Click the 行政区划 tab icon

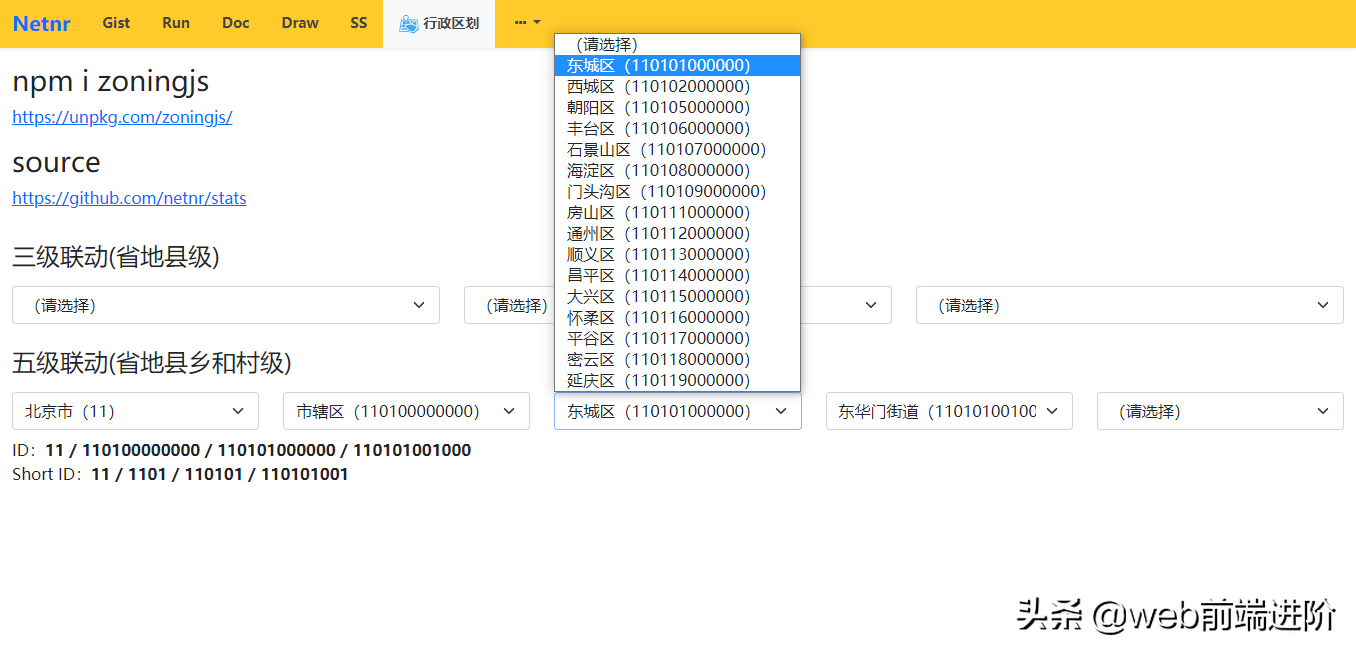408,24
